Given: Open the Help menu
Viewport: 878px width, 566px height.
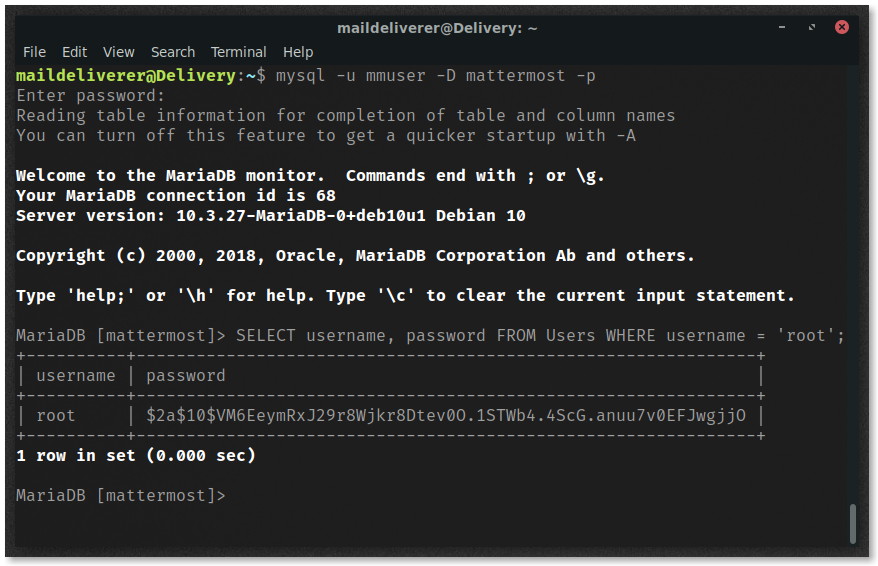Looking at the screenshot, I should click(x=298, y=52).
